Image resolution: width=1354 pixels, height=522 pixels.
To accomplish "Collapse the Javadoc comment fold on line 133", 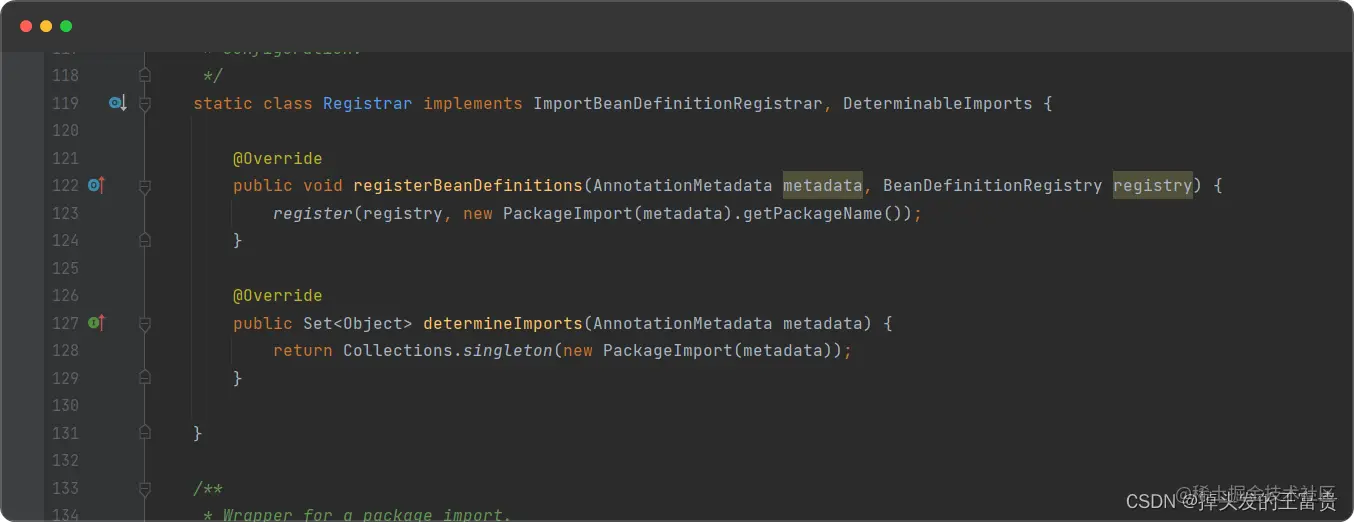I will click(145, 489).
